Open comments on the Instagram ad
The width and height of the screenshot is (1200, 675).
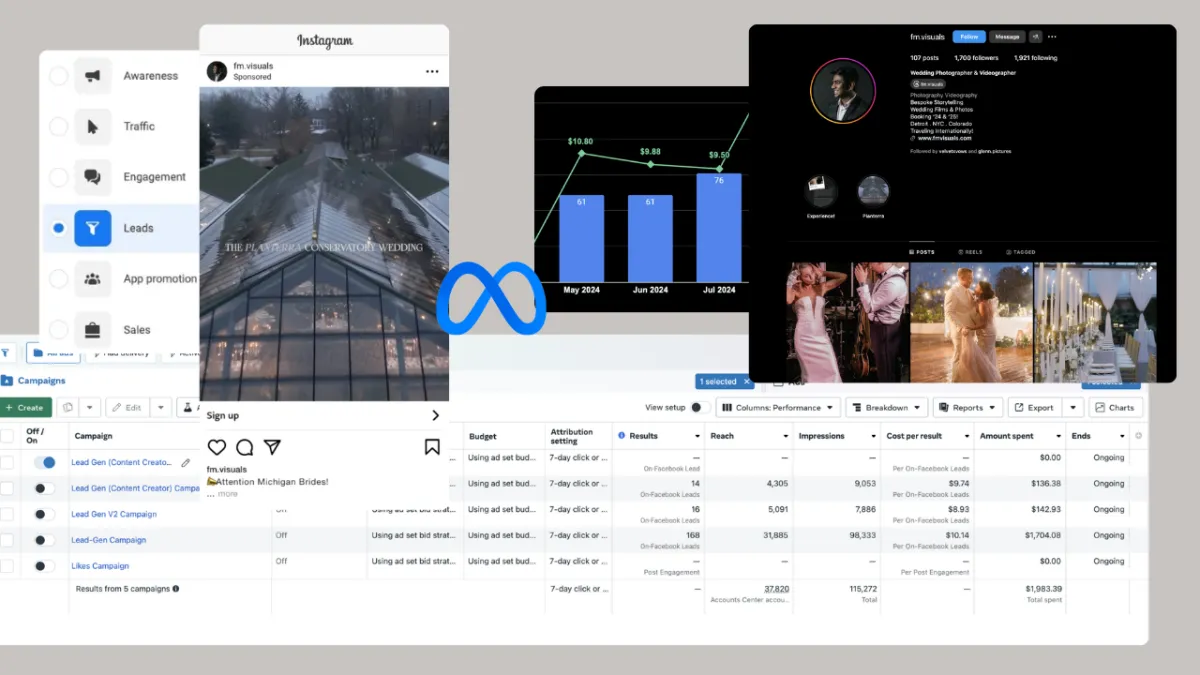pyautogui.click(x=244, y=447)
